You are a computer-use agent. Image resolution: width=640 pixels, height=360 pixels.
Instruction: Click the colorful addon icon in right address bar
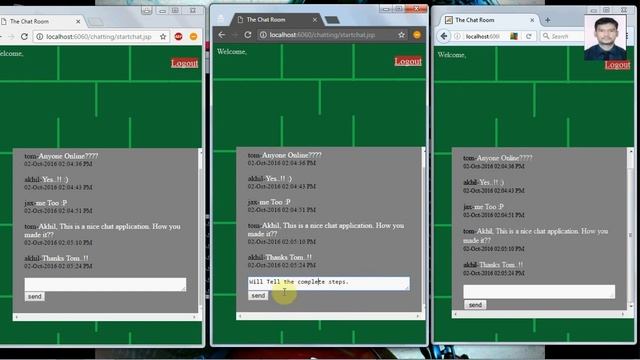click(514, 36)
